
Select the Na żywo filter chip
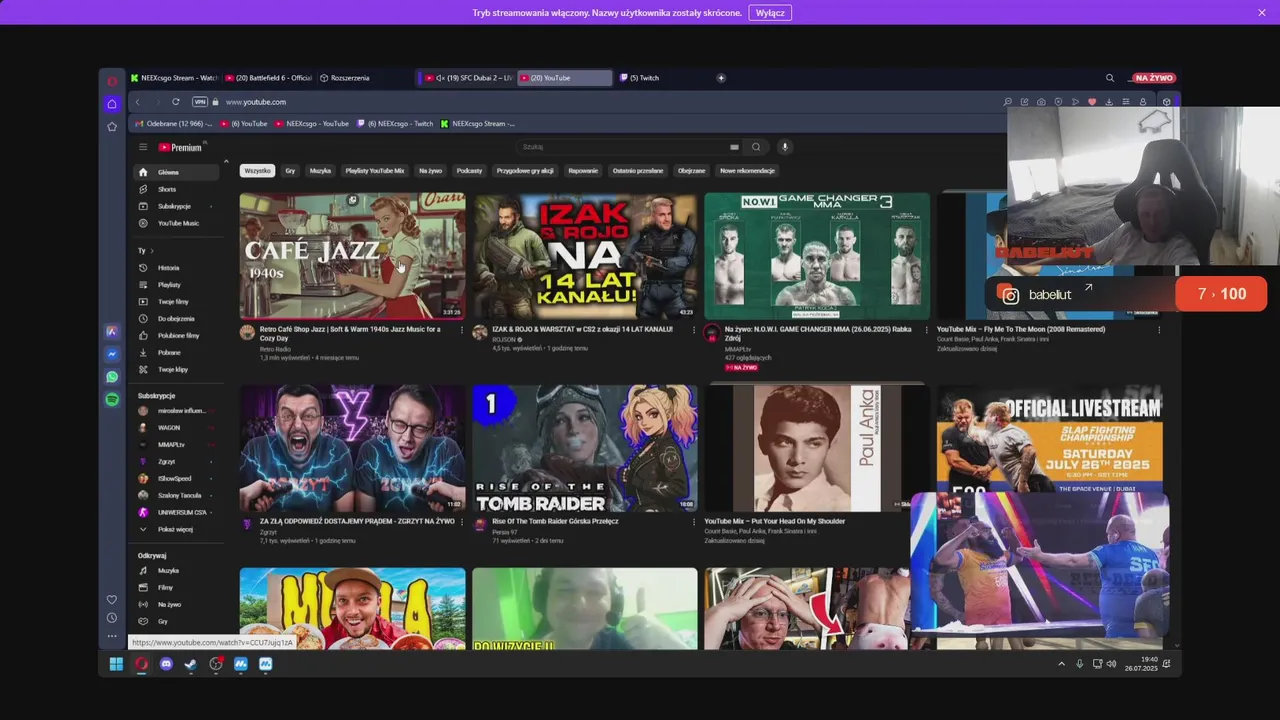[430, 171]
